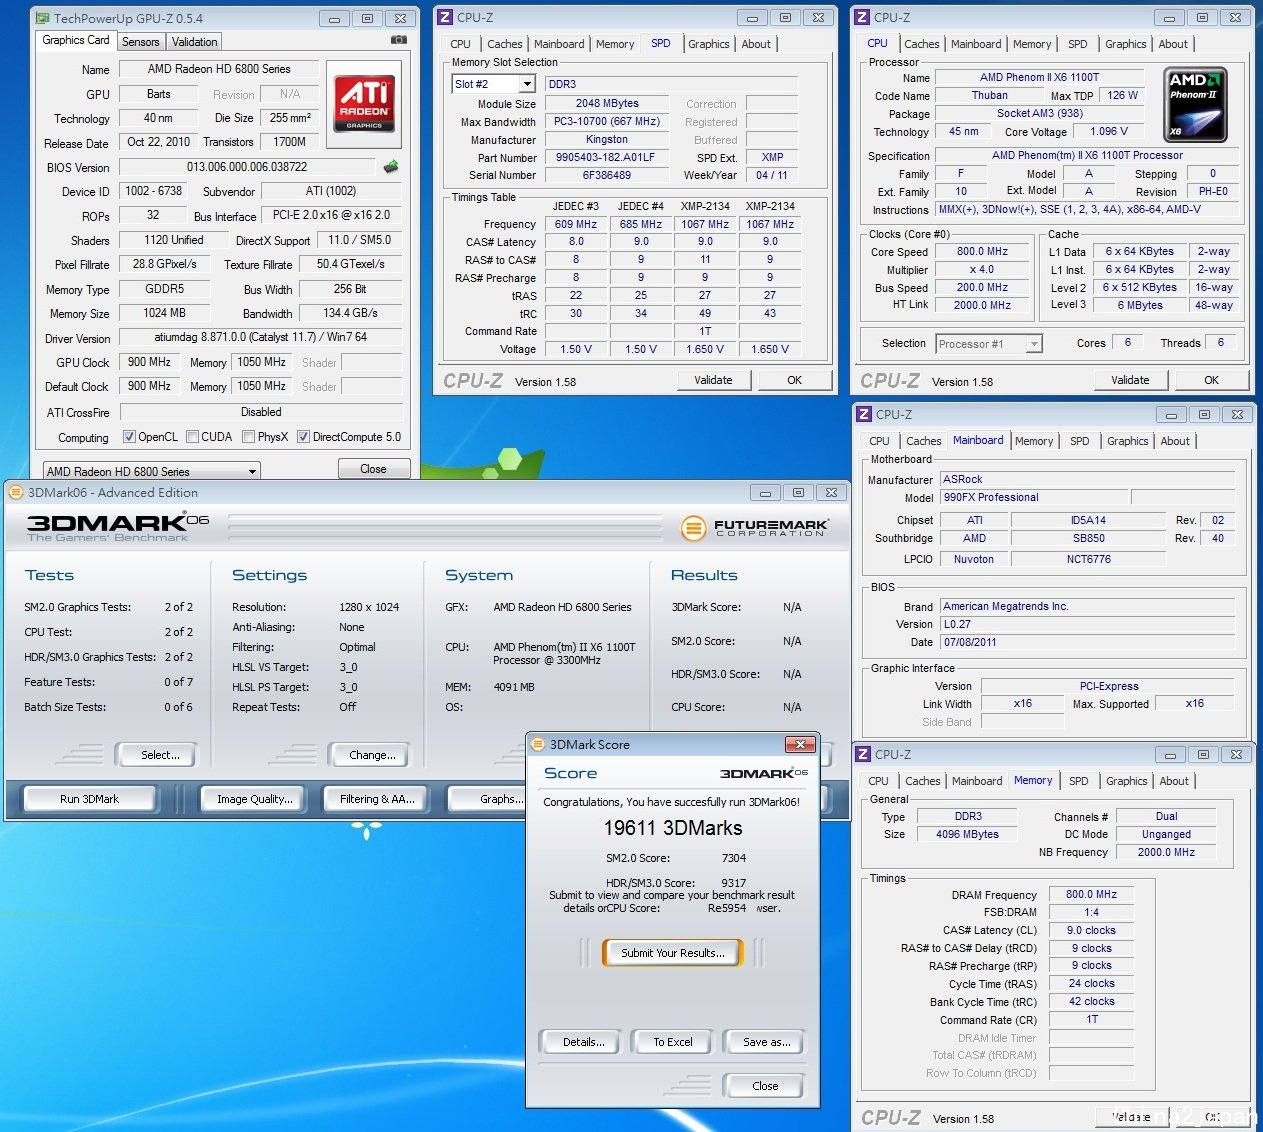Click the 3DMark06 window title icon
Screen dimensions: 1263x1132
16,492
